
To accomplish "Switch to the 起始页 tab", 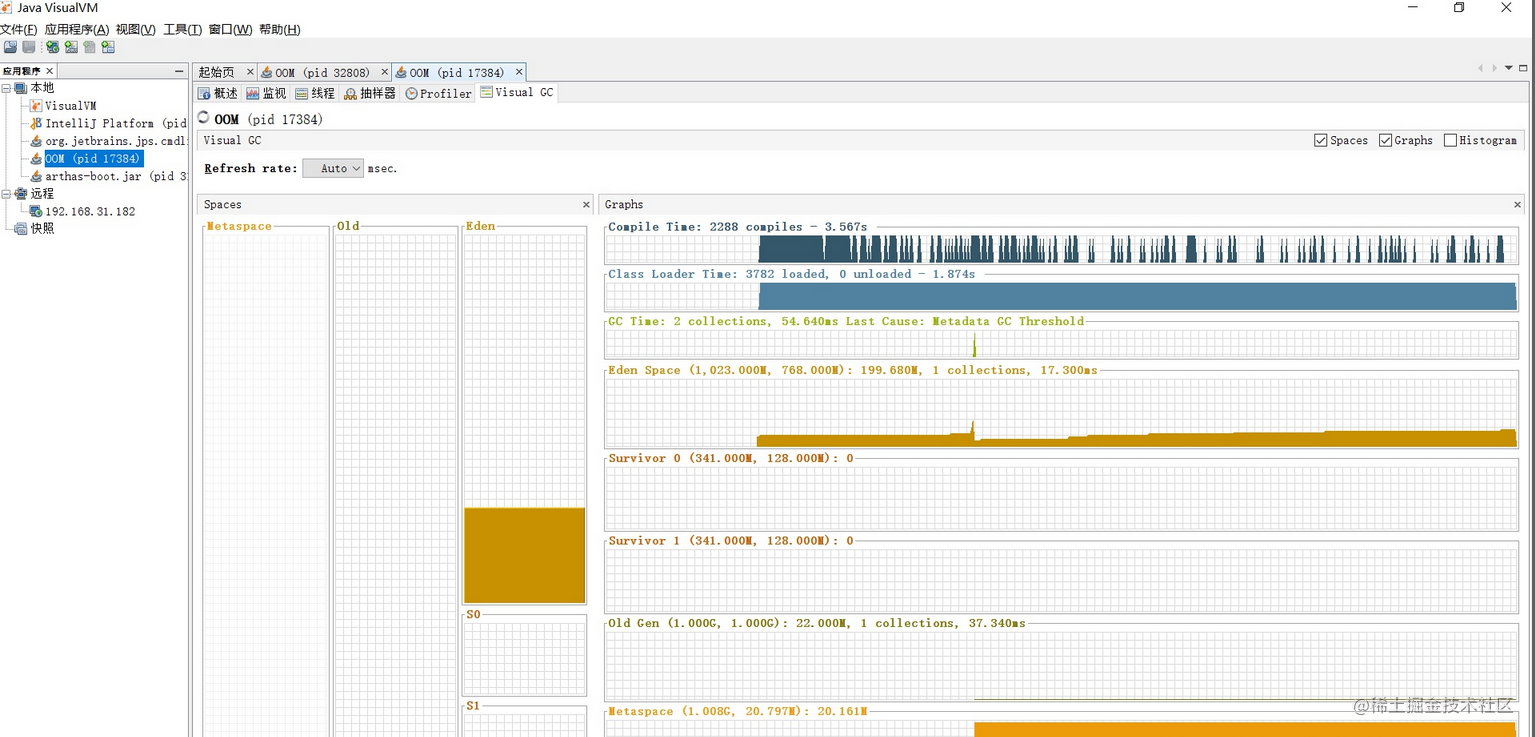I will [x=217, y=72].
